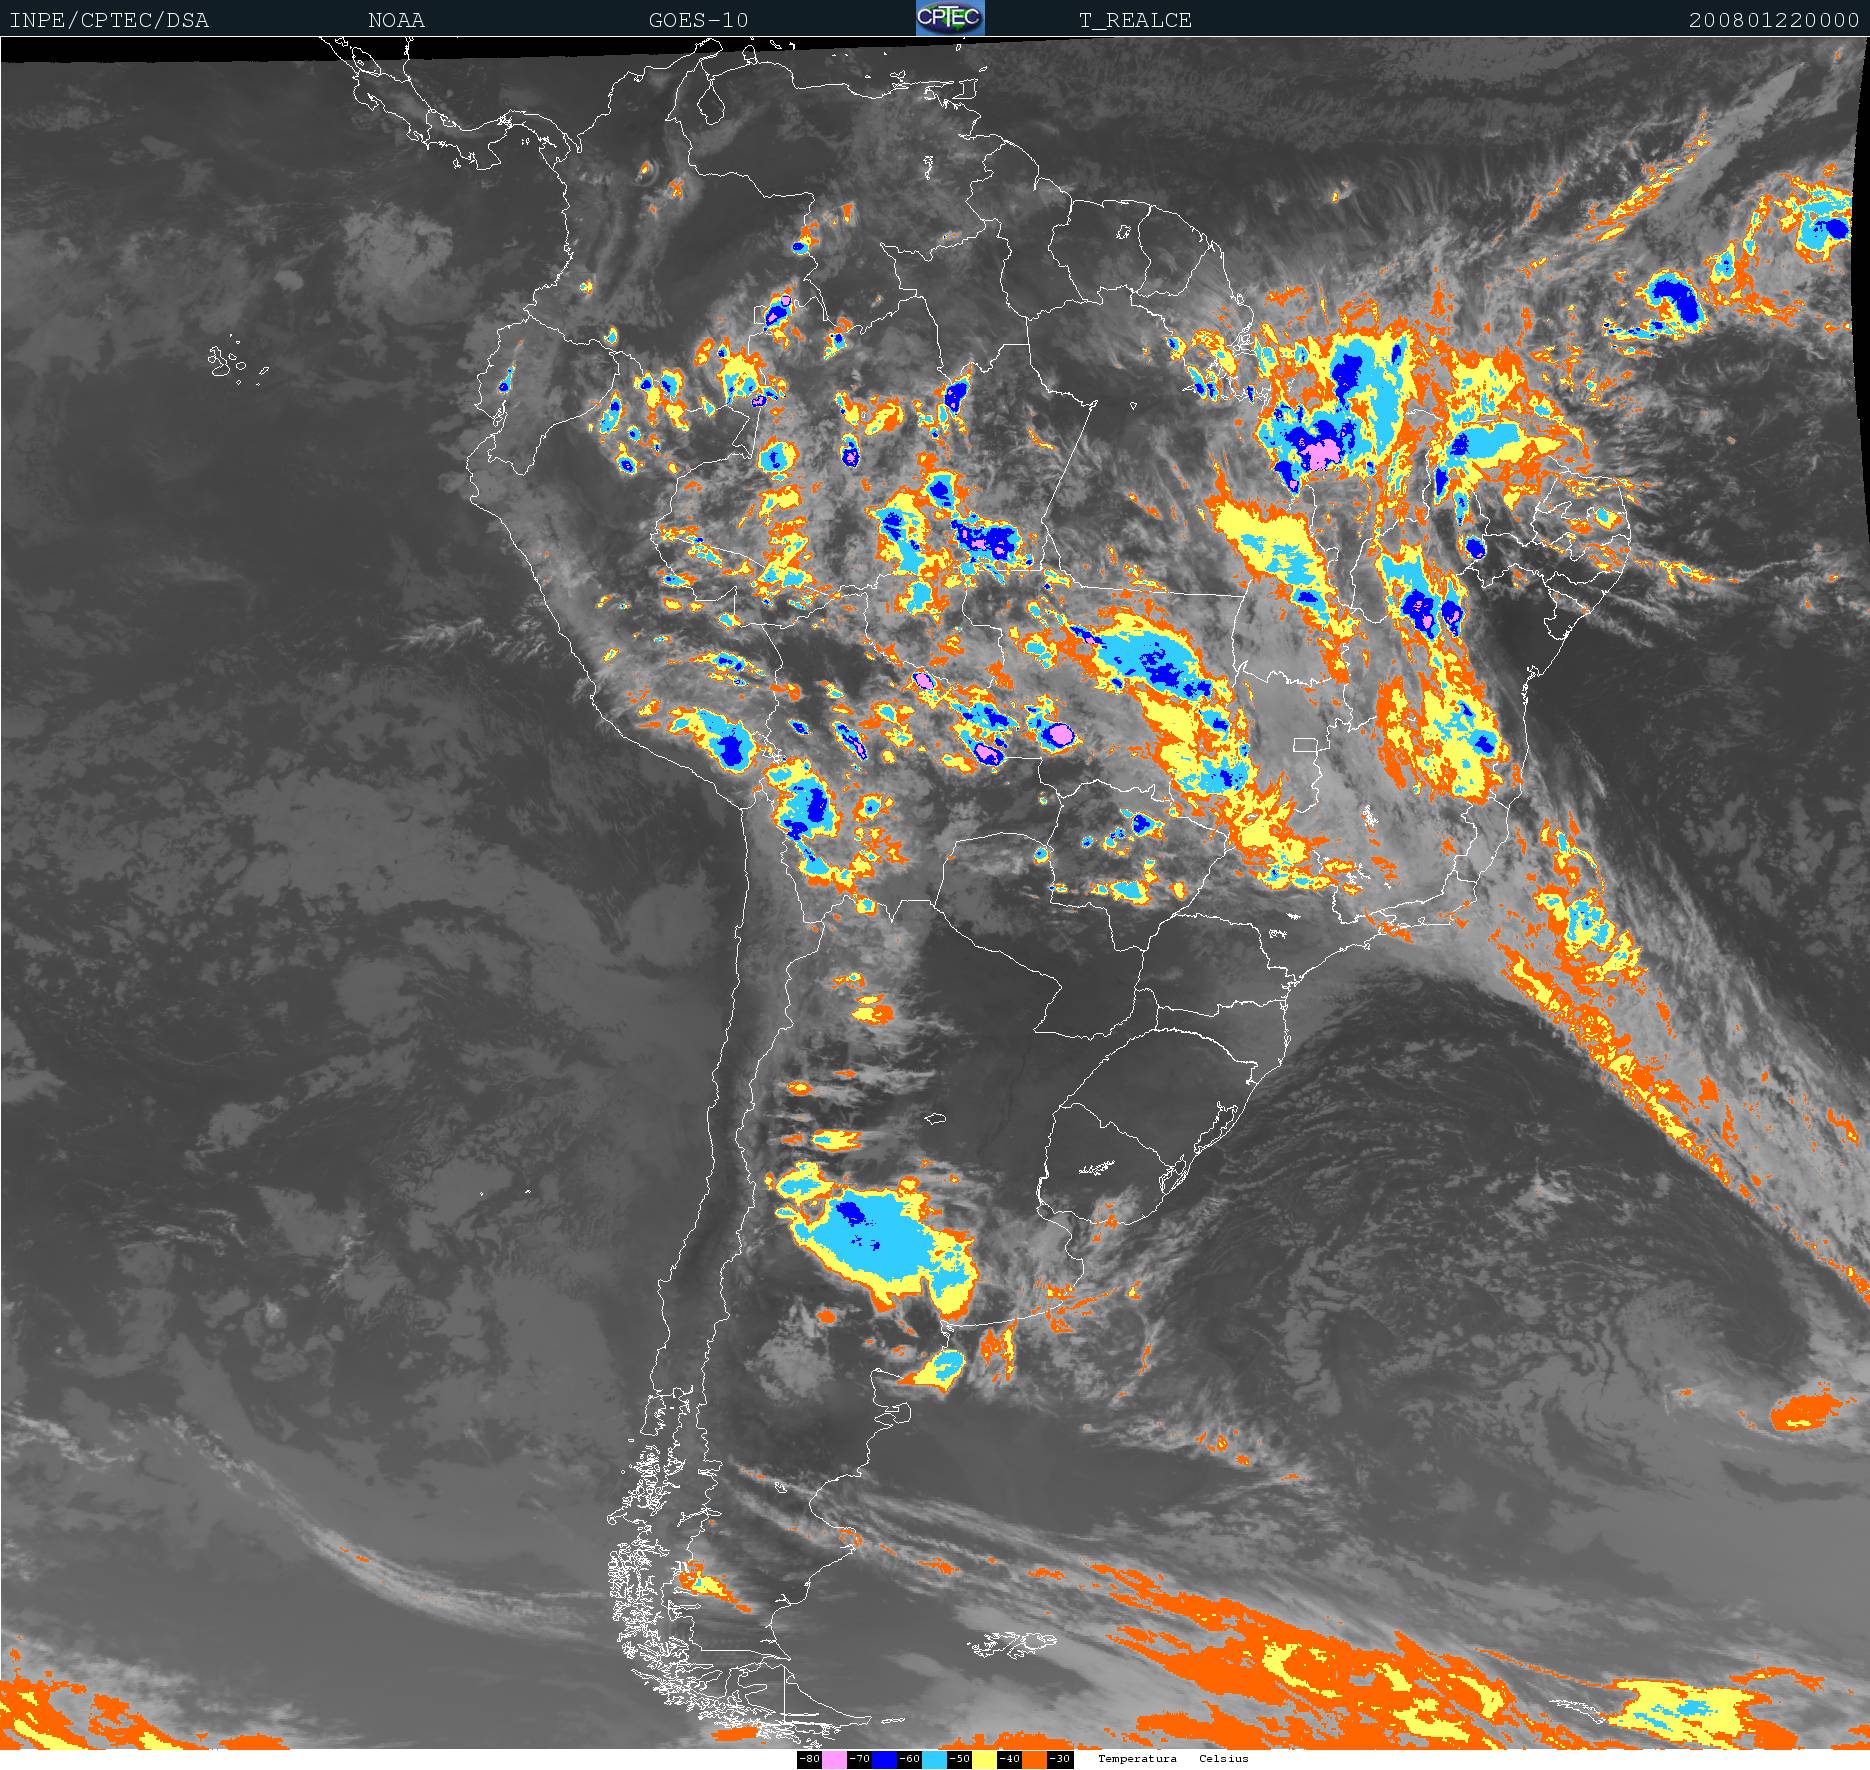
Task: Click the Temperatura legend label
Action: [x=1137, y=1758]
